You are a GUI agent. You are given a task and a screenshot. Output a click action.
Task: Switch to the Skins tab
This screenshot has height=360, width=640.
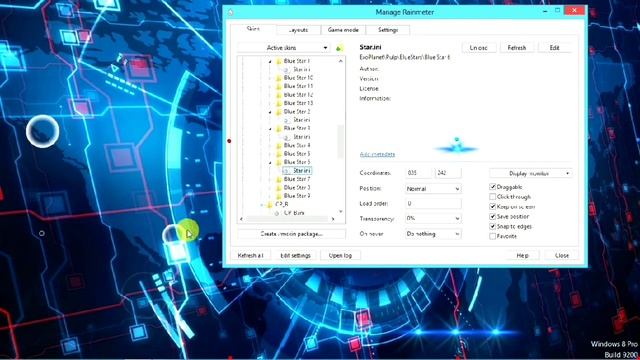click(x=253, y=29)
